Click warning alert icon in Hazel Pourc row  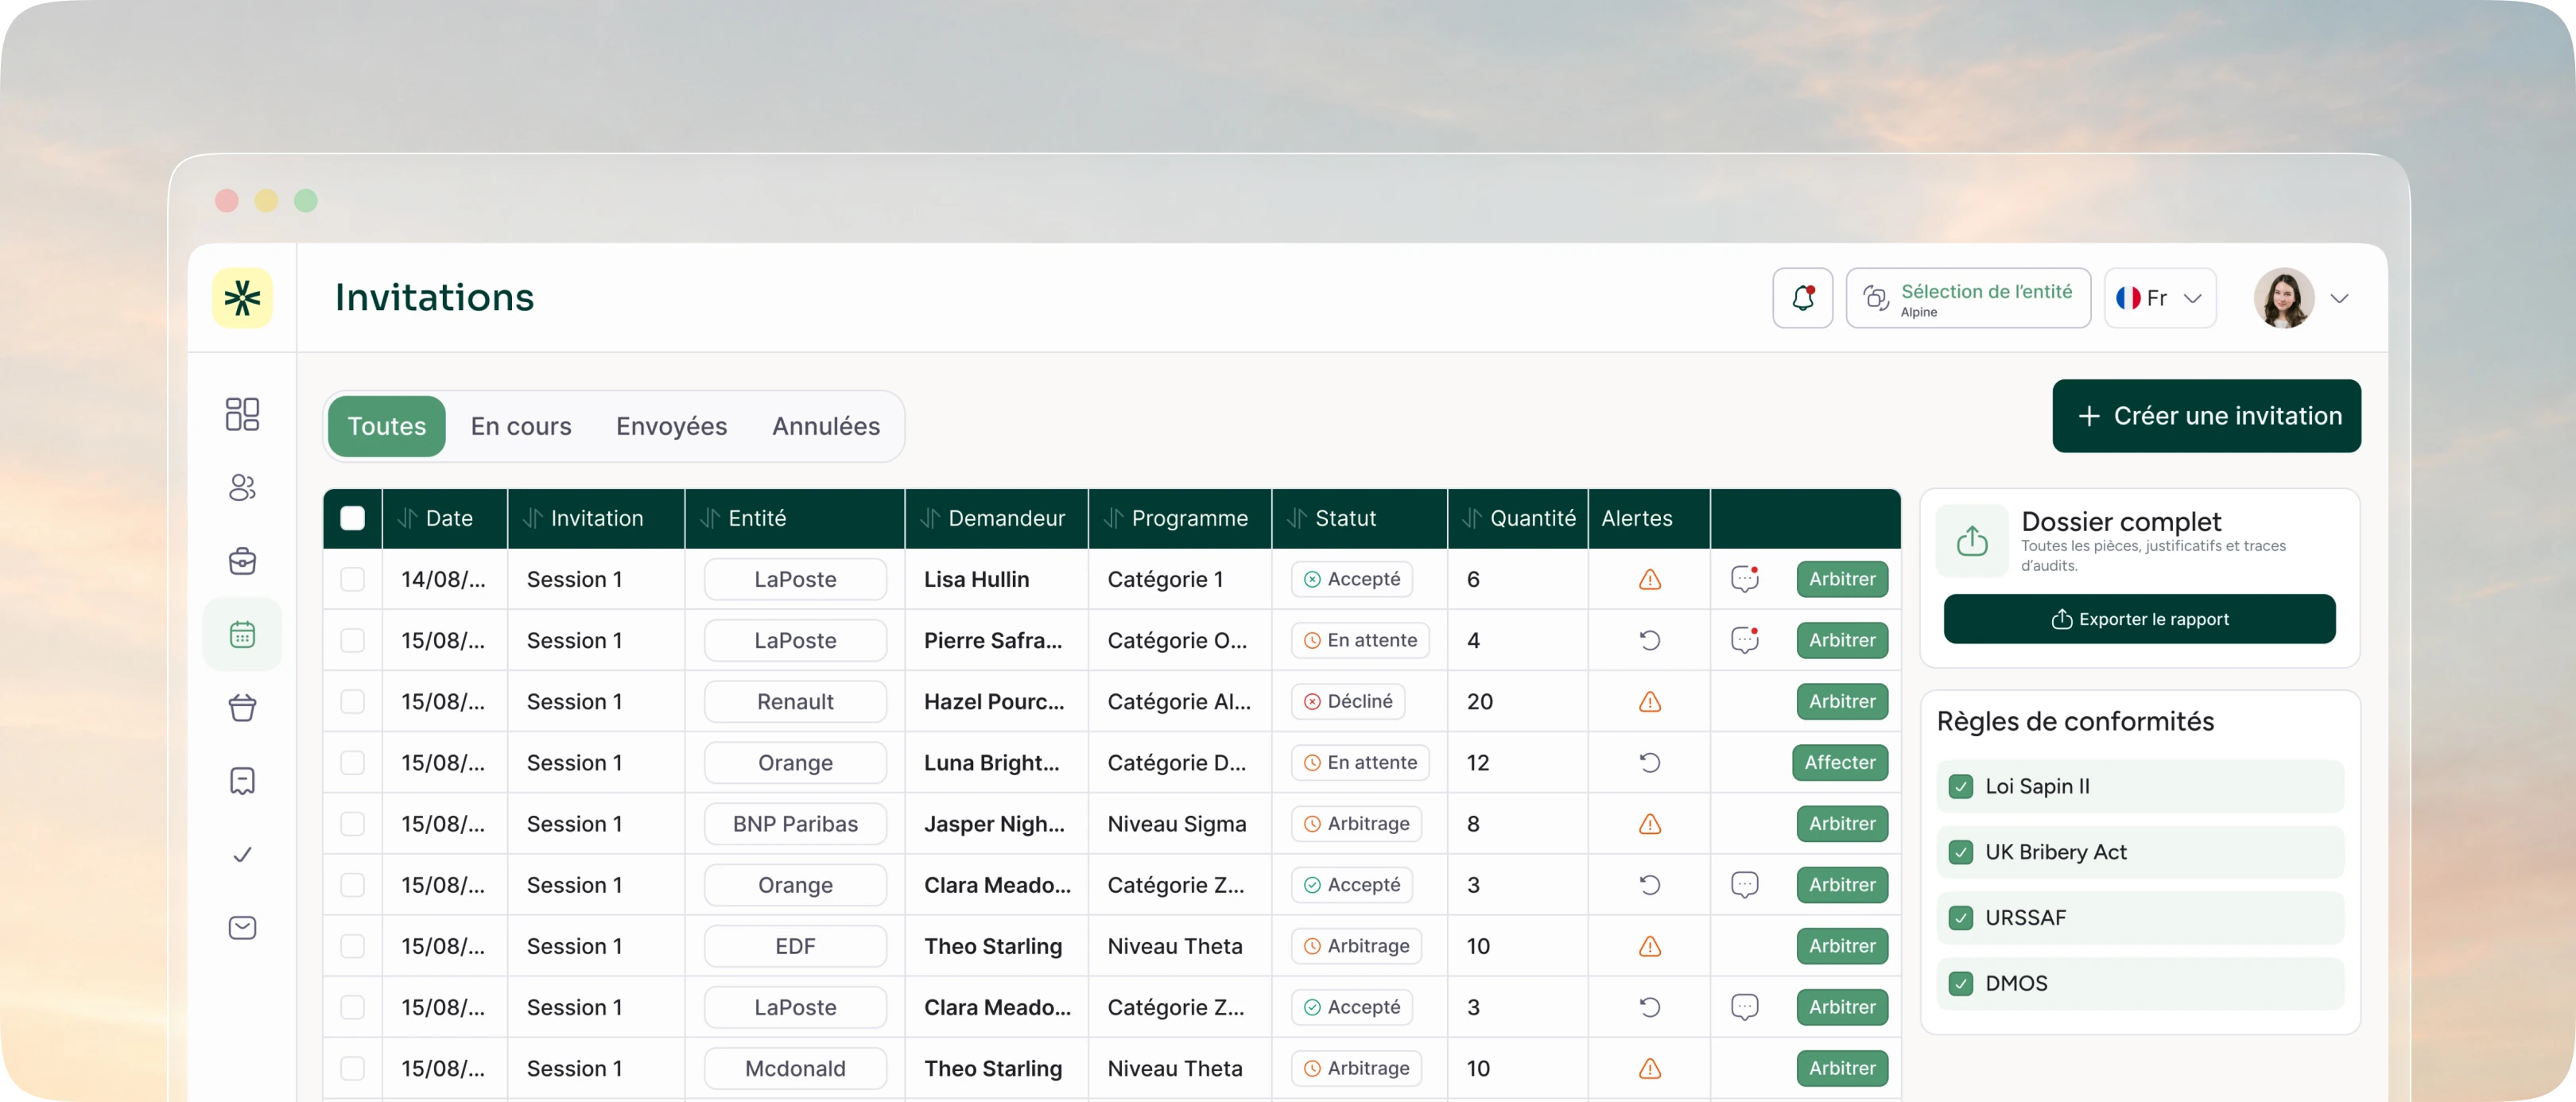[1649, 701]
